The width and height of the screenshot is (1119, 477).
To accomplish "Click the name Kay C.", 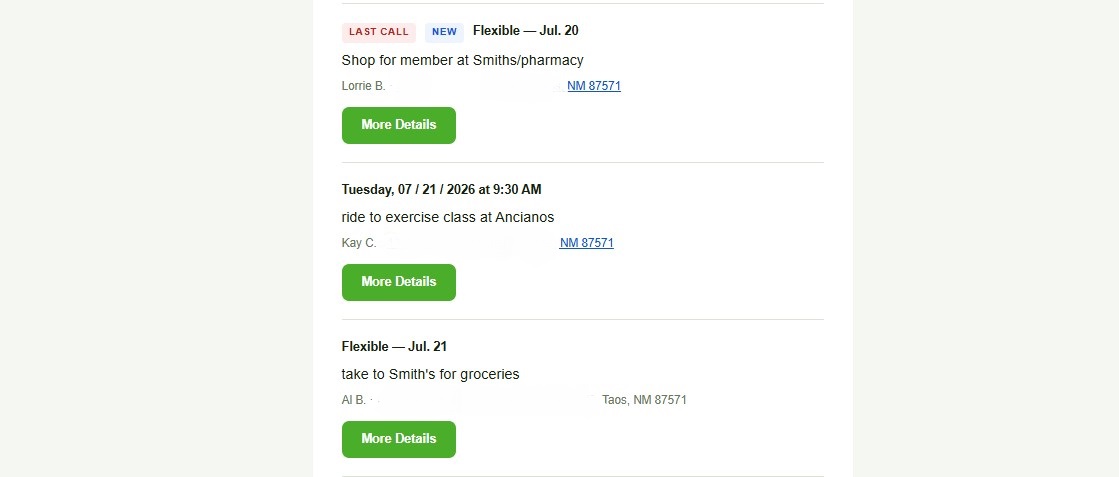I will pos(358,243).
